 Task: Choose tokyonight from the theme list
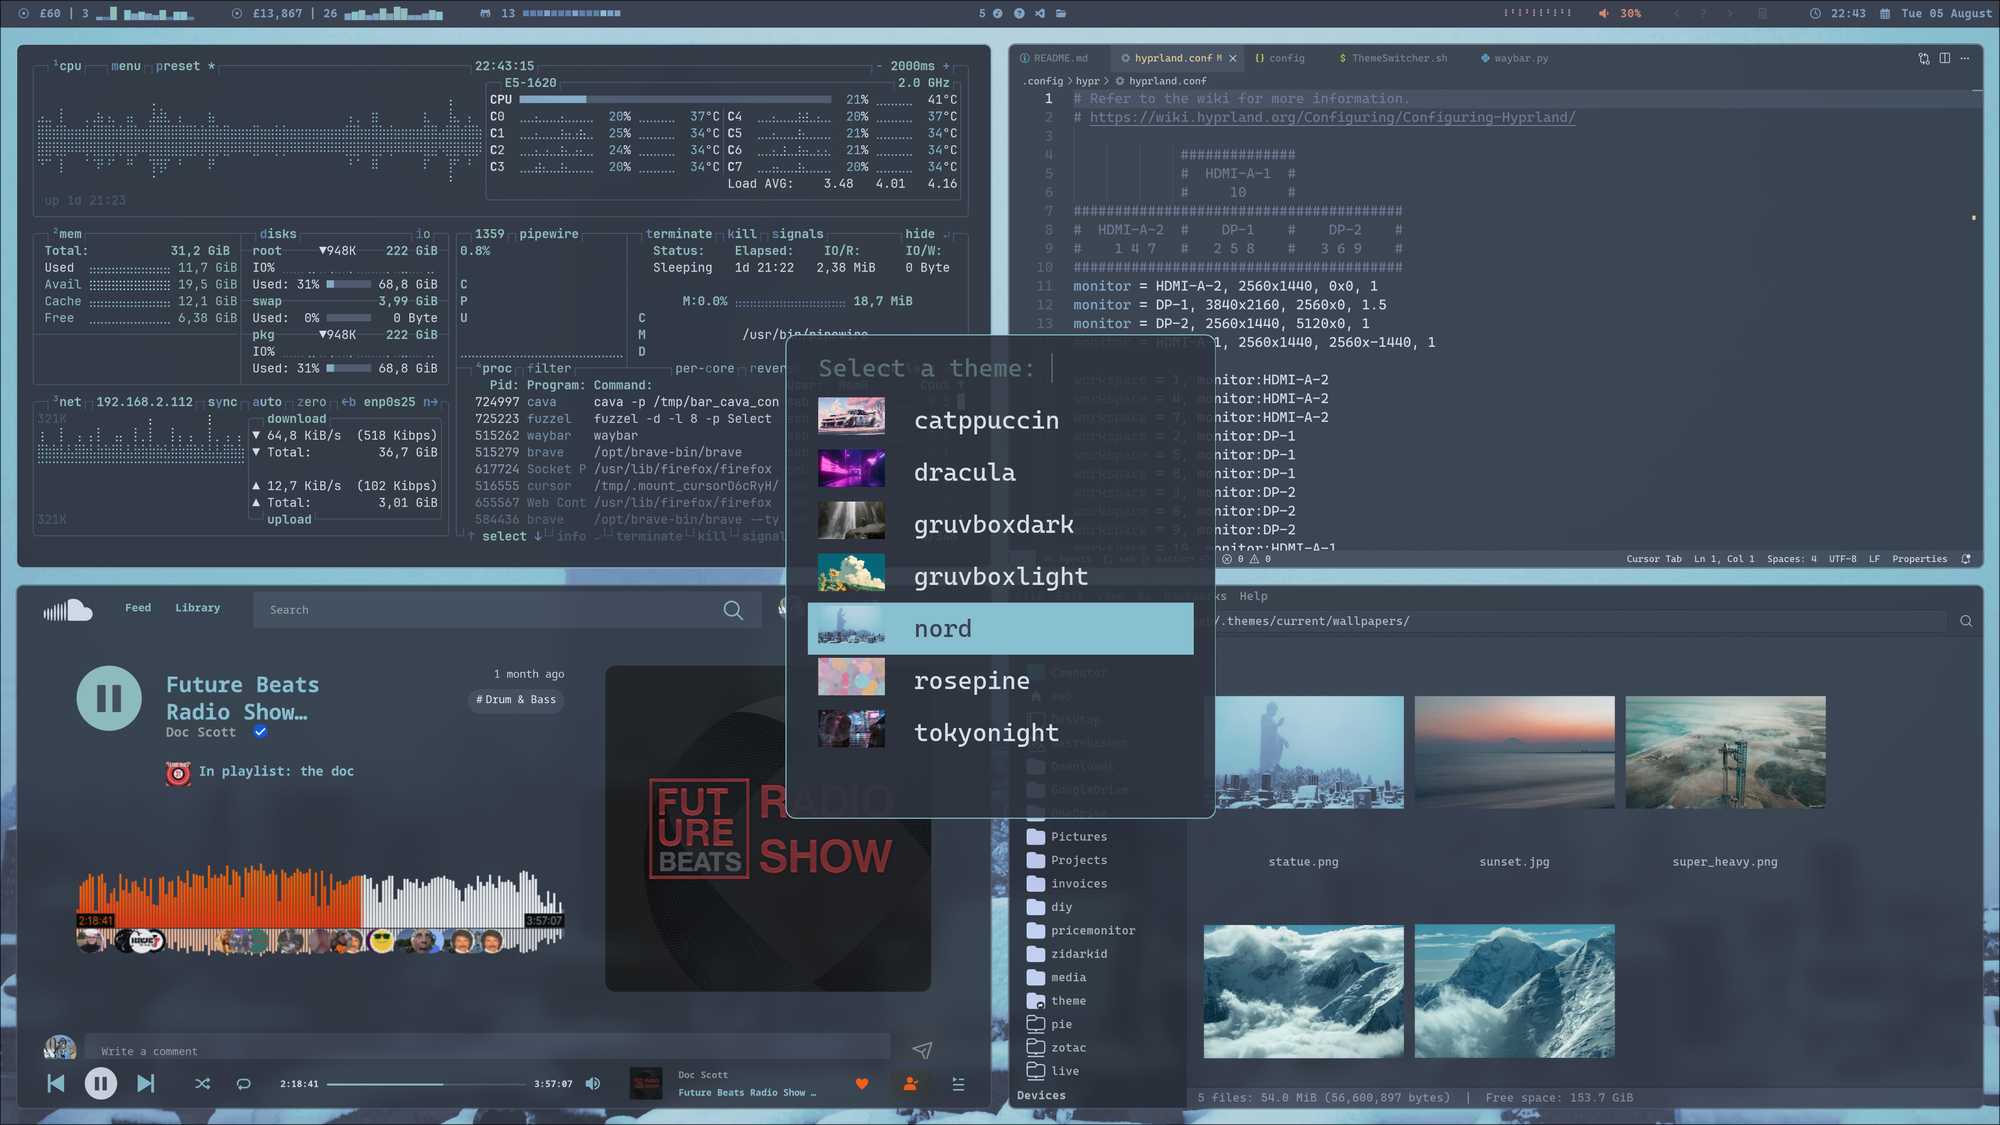tap(985, 733)
